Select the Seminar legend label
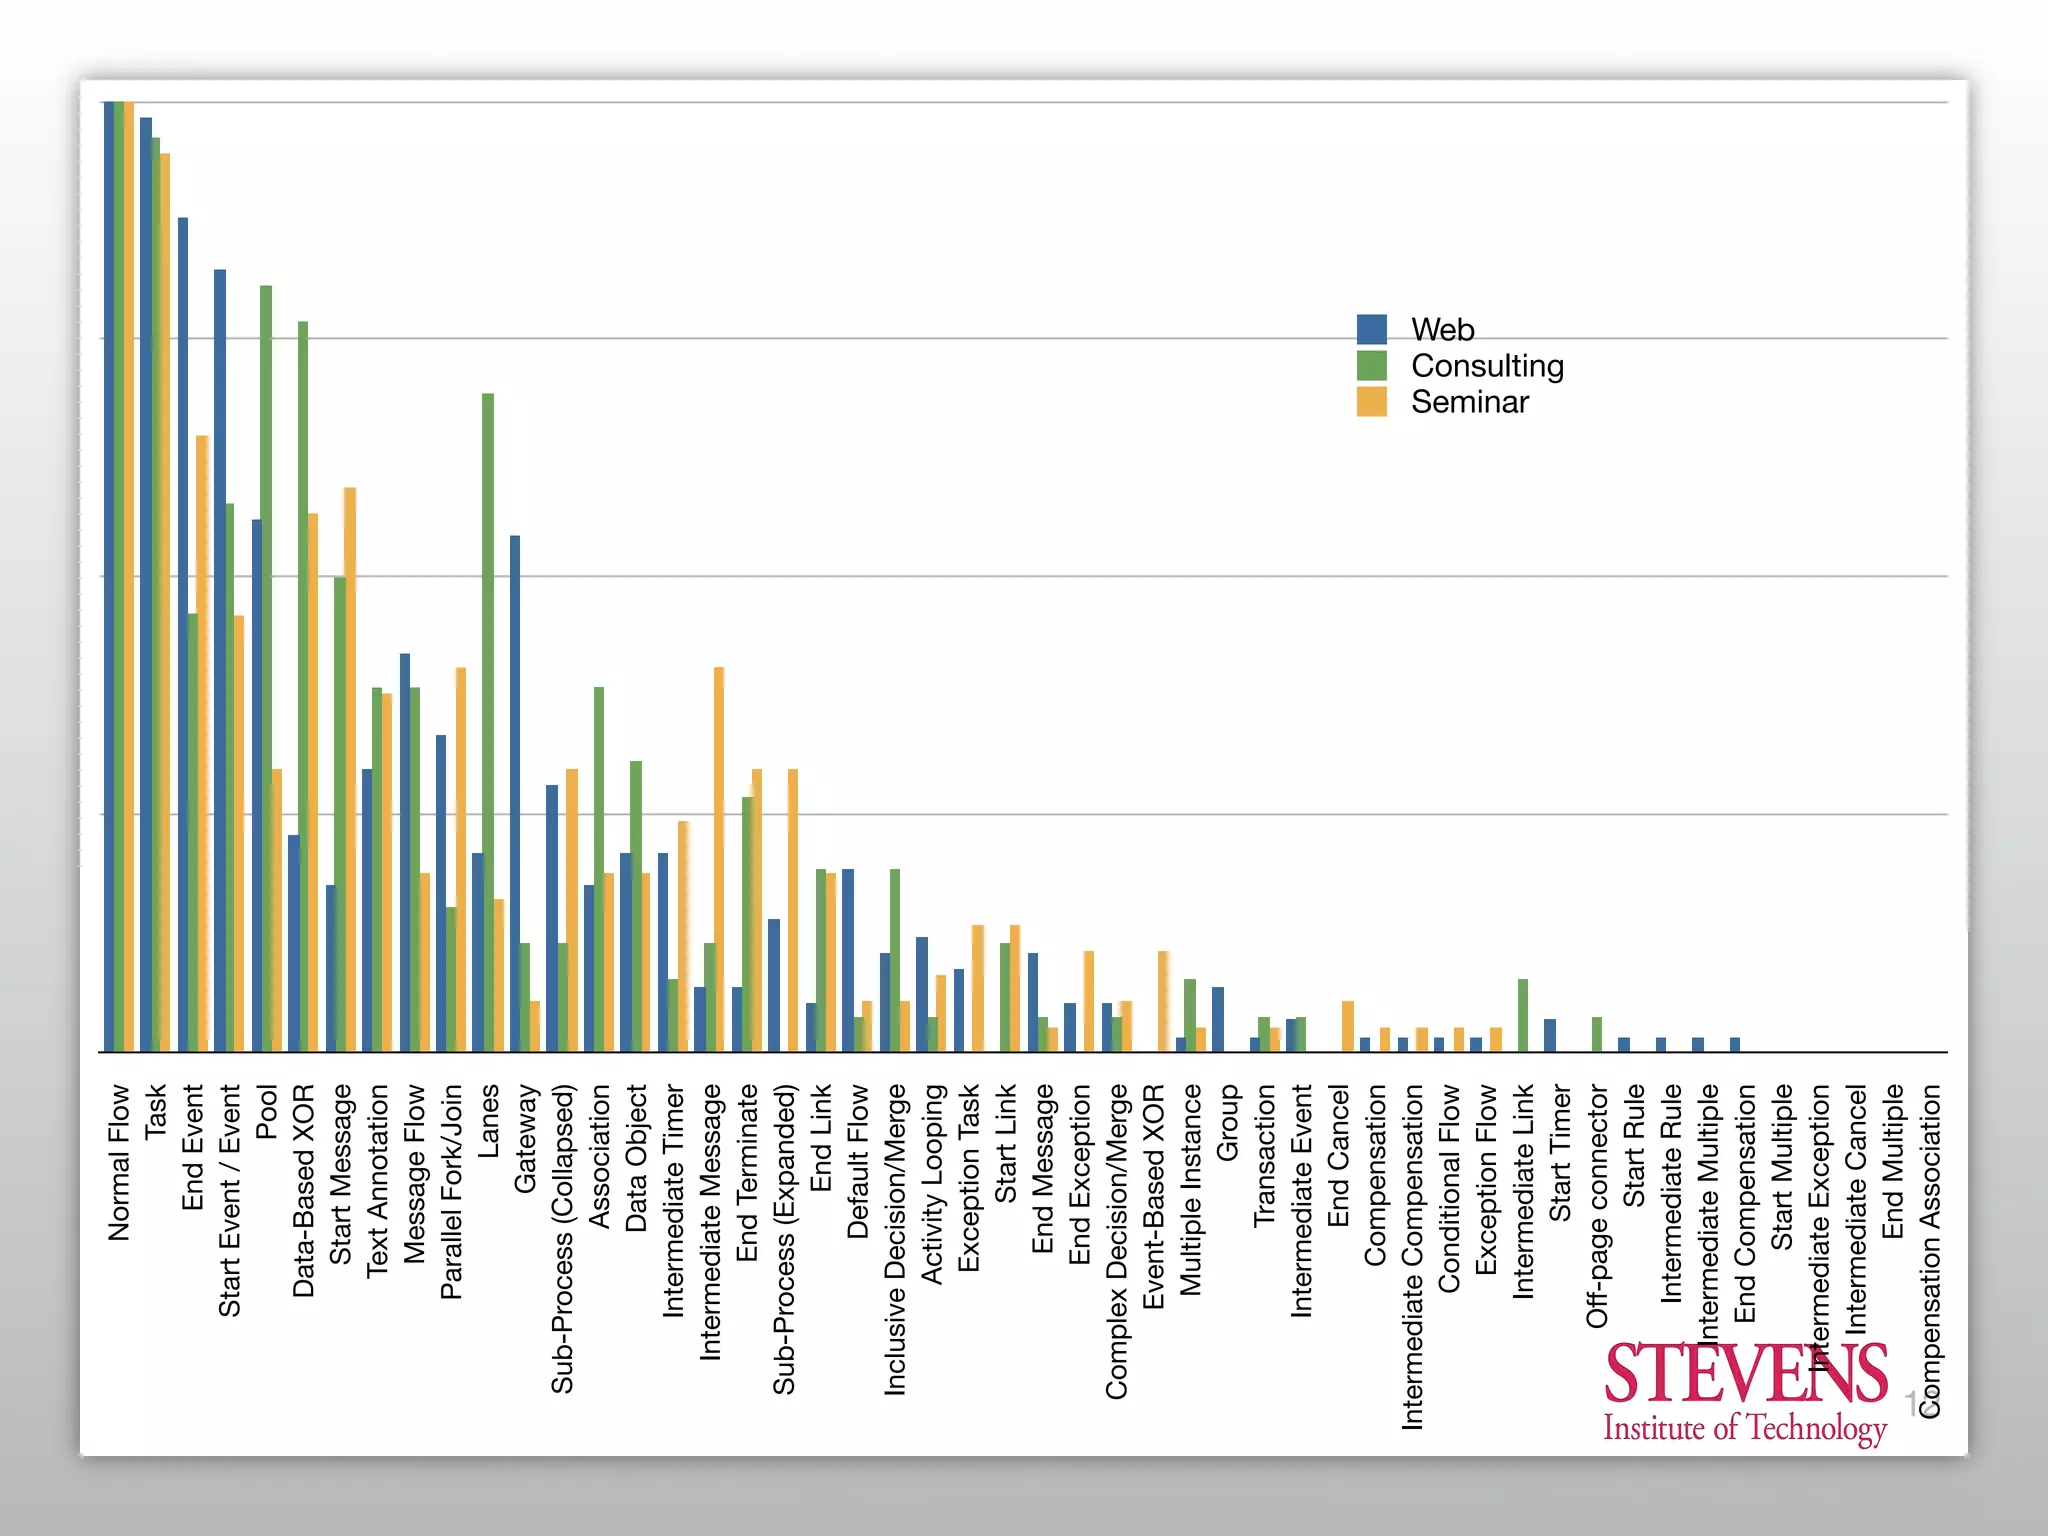Image resolution: width=2048 pixels, height=1536 pixels. click(1469, 401)
